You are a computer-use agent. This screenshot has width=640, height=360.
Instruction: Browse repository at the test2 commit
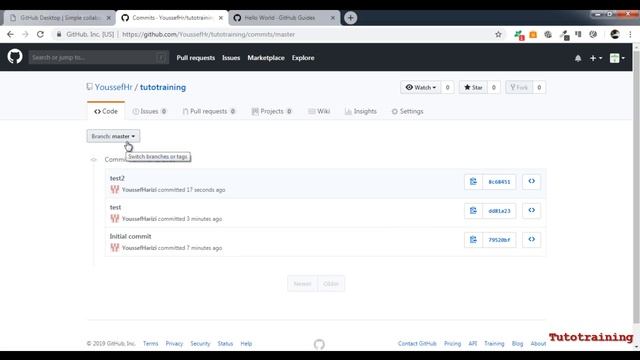(531, 182)
